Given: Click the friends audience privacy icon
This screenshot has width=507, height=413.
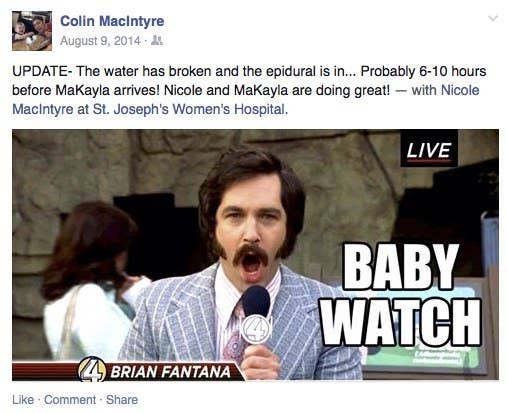Looking at the screenshot, I should point(157,41).
